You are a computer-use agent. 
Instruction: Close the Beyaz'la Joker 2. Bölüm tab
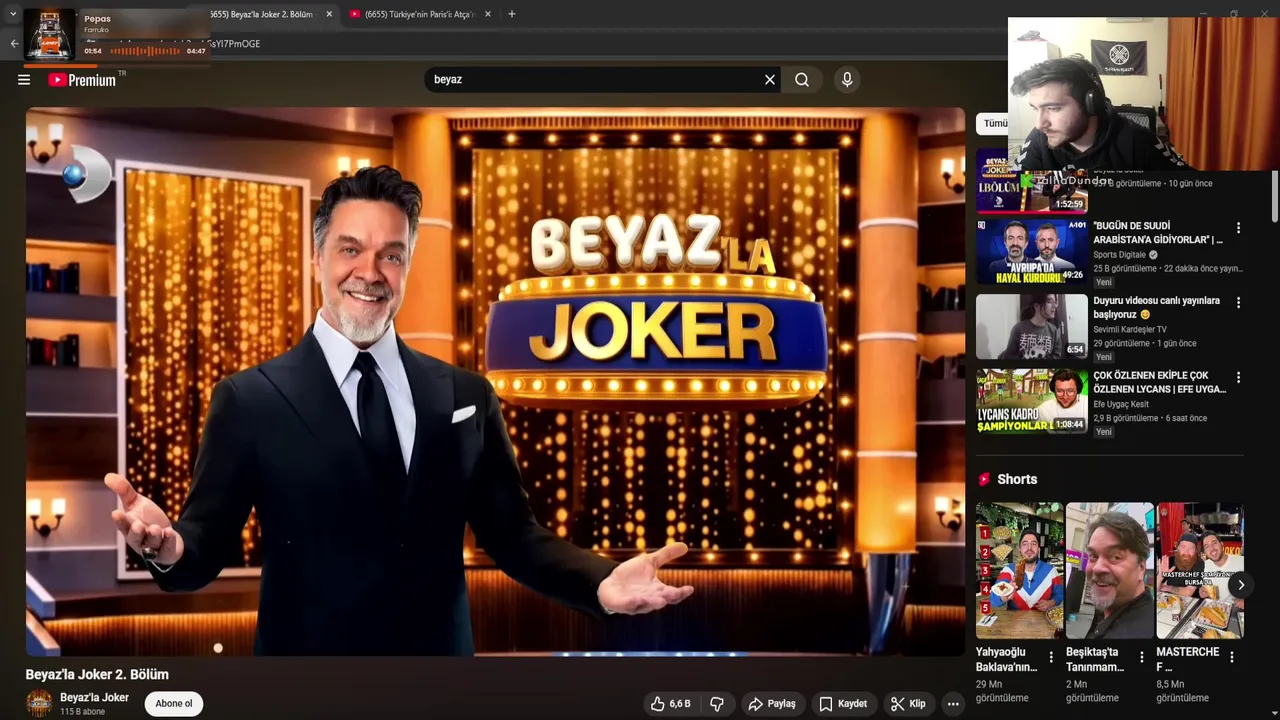(x=329, y=14)
